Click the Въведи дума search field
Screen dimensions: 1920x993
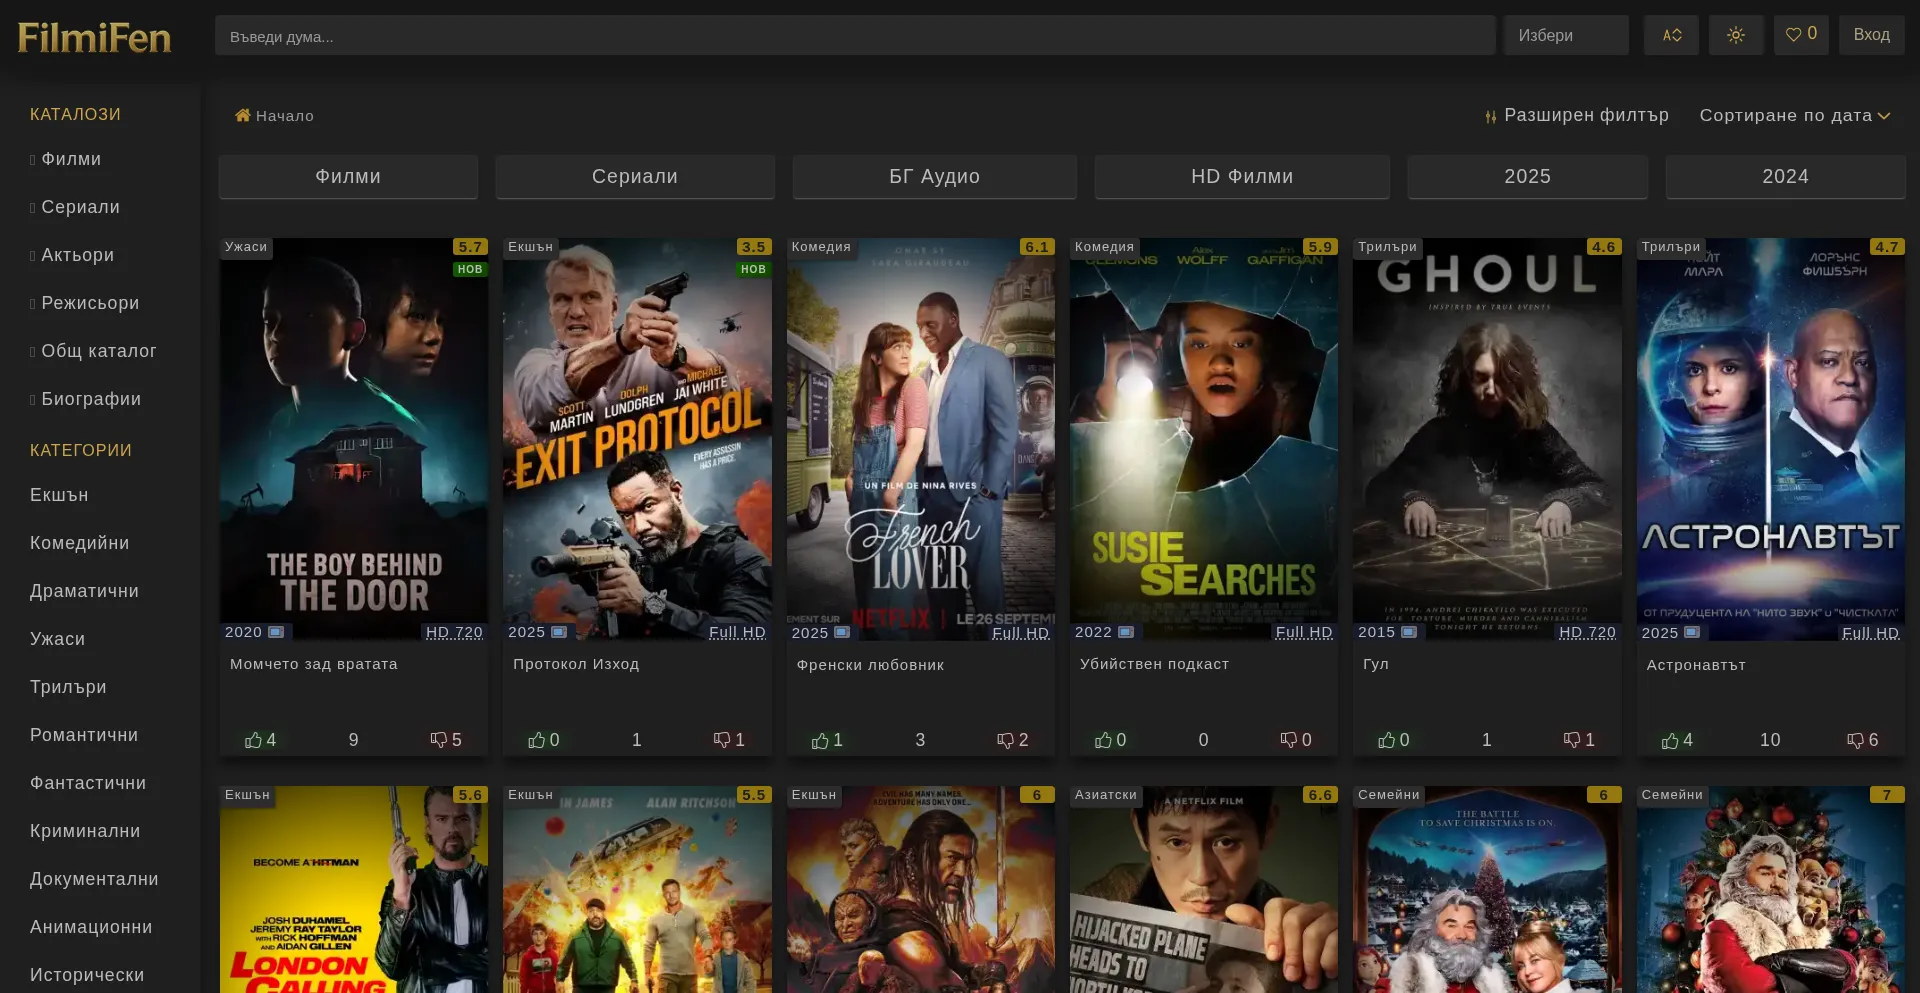[x=854, y=36]
